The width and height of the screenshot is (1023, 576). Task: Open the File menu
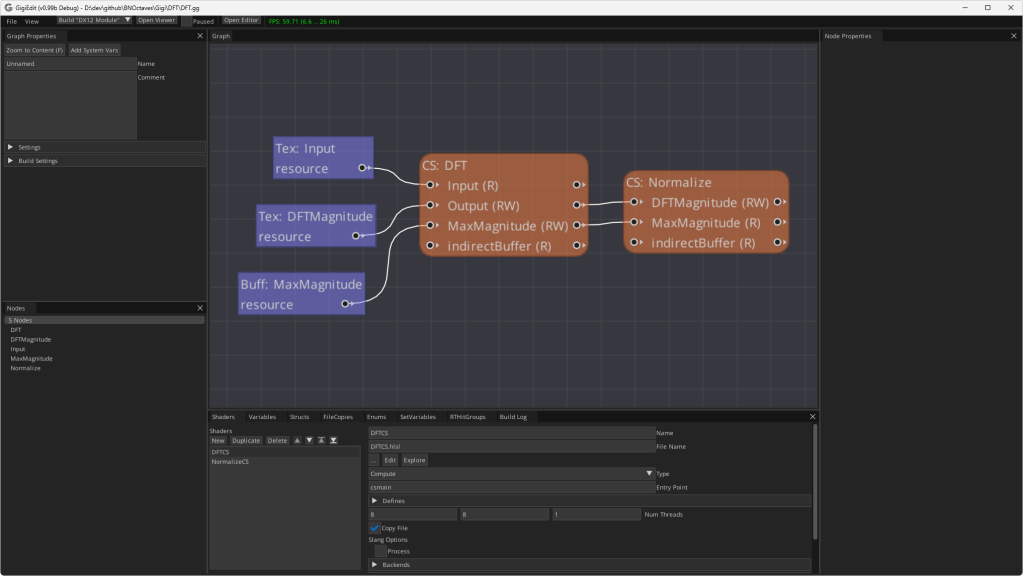(12, 21)
